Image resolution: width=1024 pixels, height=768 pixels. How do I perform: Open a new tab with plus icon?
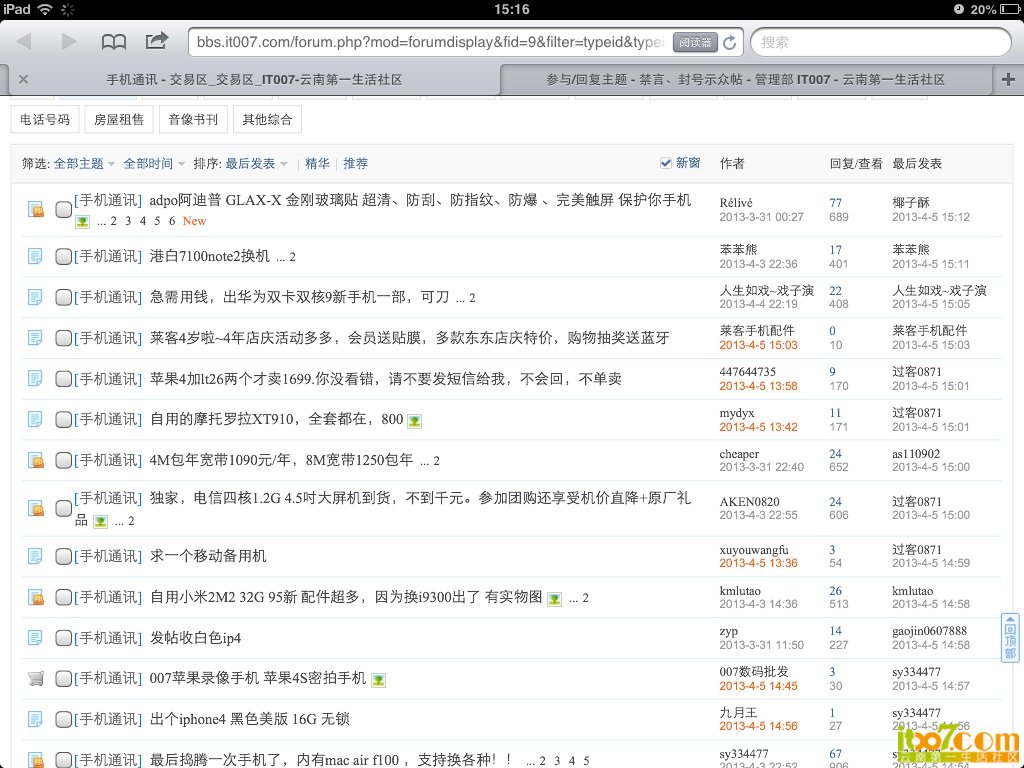(1008, 80)
